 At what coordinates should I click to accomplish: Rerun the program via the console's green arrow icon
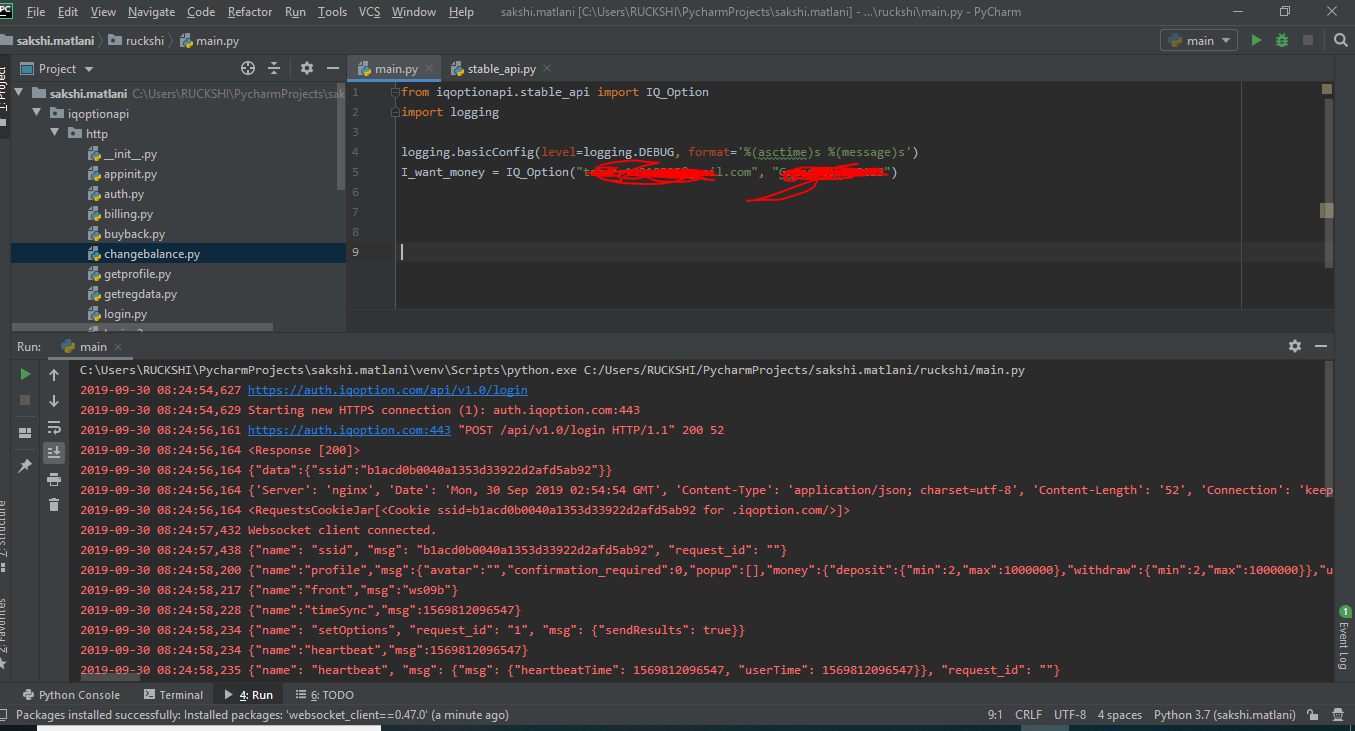click(25, 374)
